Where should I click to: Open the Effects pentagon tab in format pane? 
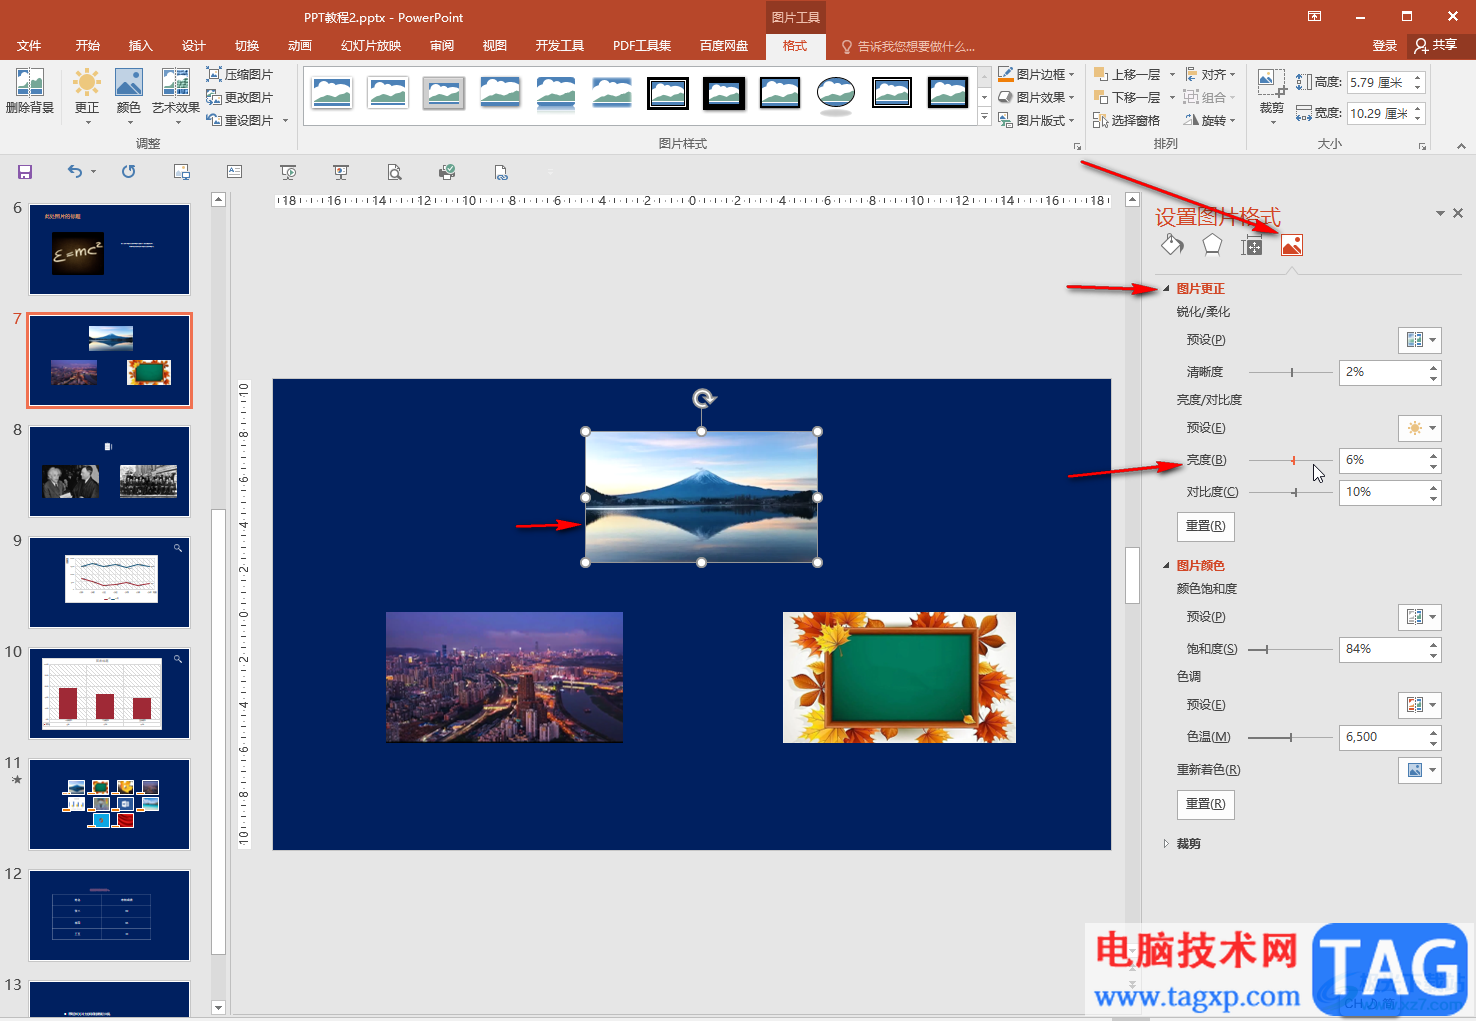[x=1212, y=245]
